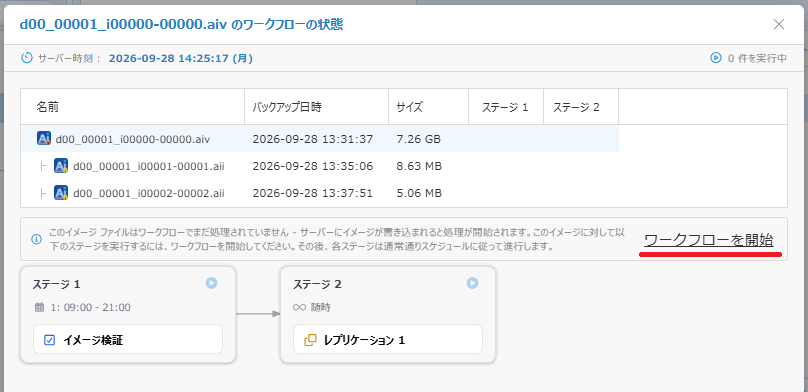Select the d00_00001_i00002-00002.aii row
The width and height of the screenshot is (808, 392).
pyautogui.click(x=319, y=193)
